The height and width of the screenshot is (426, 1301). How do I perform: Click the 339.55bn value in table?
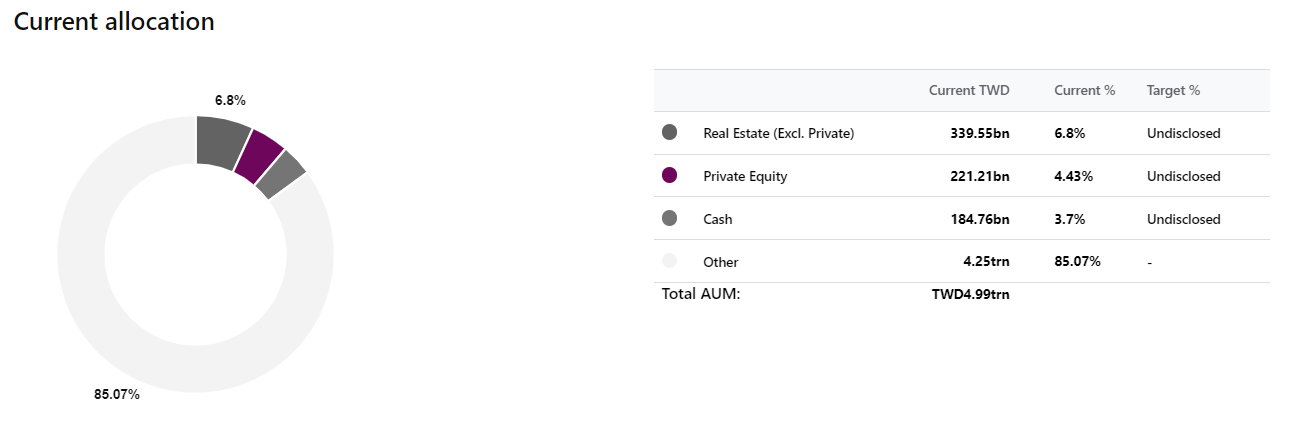coord(980,133)
